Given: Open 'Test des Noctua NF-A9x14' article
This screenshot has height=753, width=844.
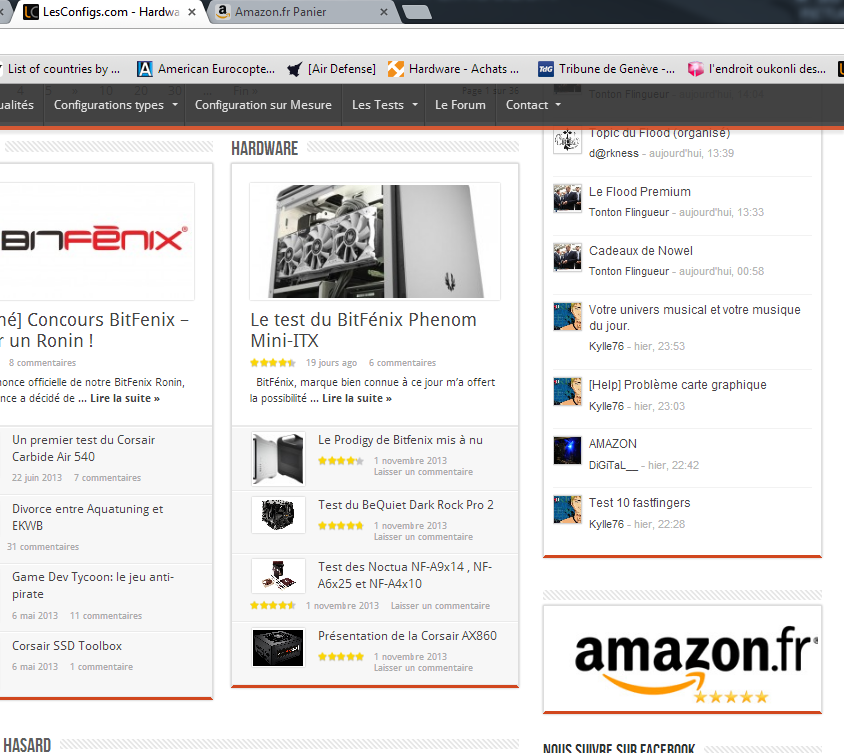Looking at the screenshot, I should [x=405, y=575].
